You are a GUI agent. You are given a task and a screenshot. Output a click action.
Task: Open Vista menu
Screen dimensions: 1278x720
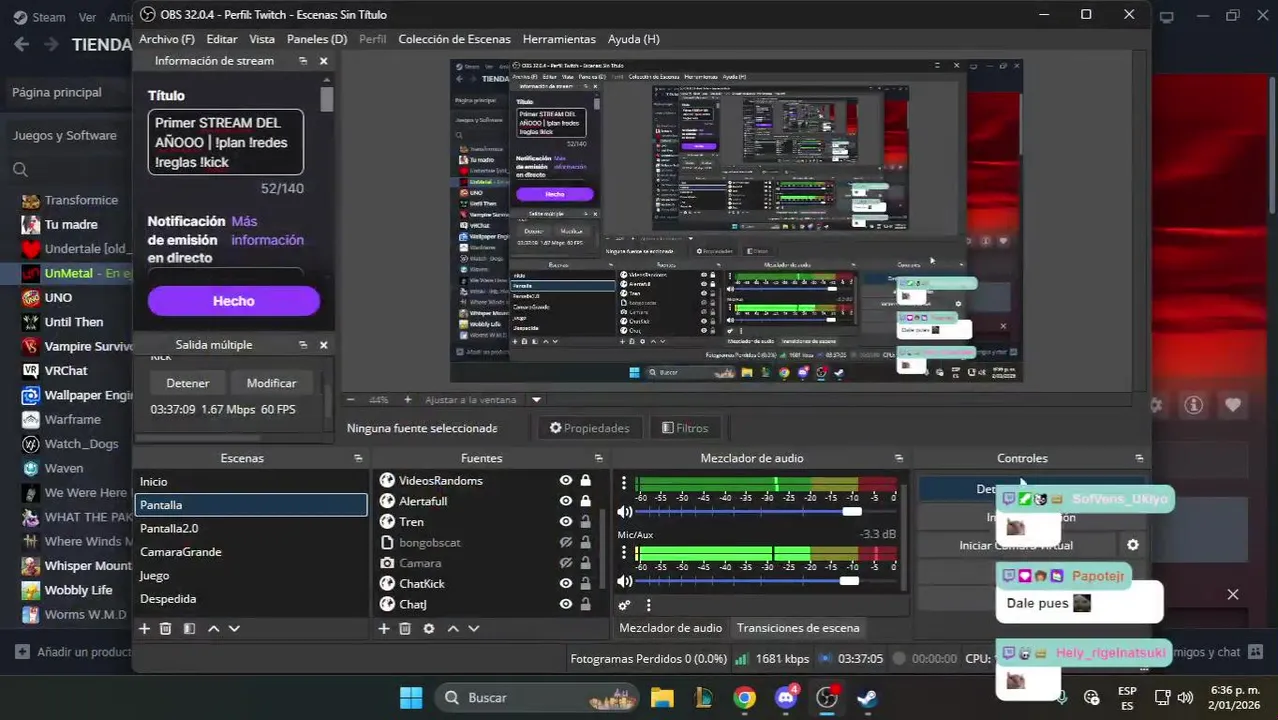[262, 39]
